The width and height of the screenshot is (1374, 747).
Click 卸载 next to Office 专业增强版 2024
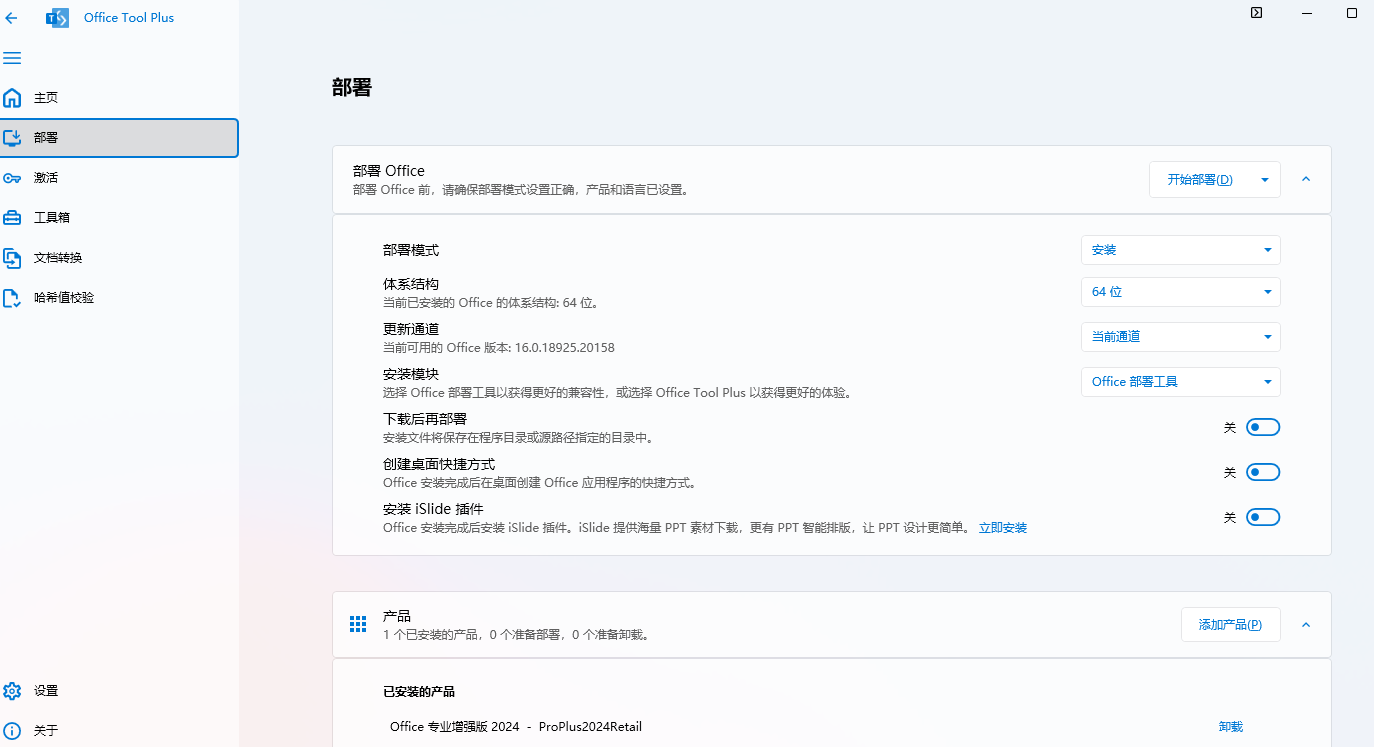1230,727
